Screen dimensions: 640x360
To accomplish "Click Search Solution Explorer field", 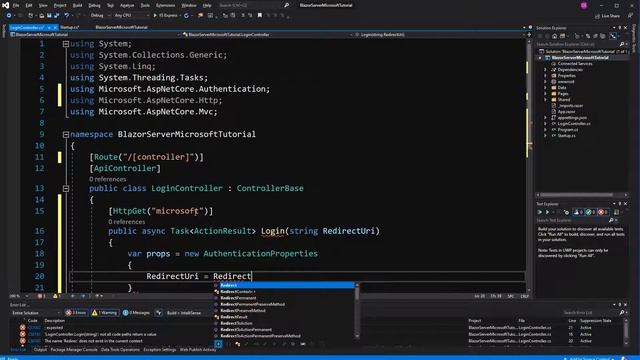I will pyautogui.click(x=577, y=44).
